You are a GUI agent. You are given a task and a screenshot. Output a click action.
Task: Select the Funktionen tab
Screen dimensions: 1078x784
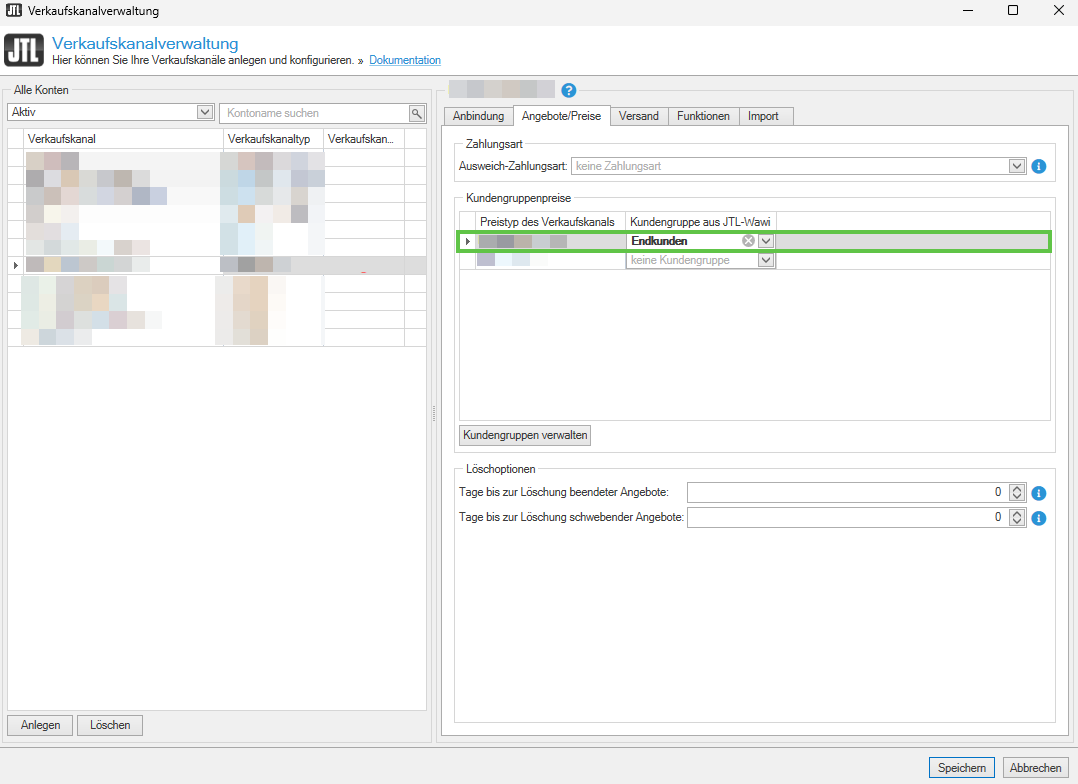tap(703, 116)
